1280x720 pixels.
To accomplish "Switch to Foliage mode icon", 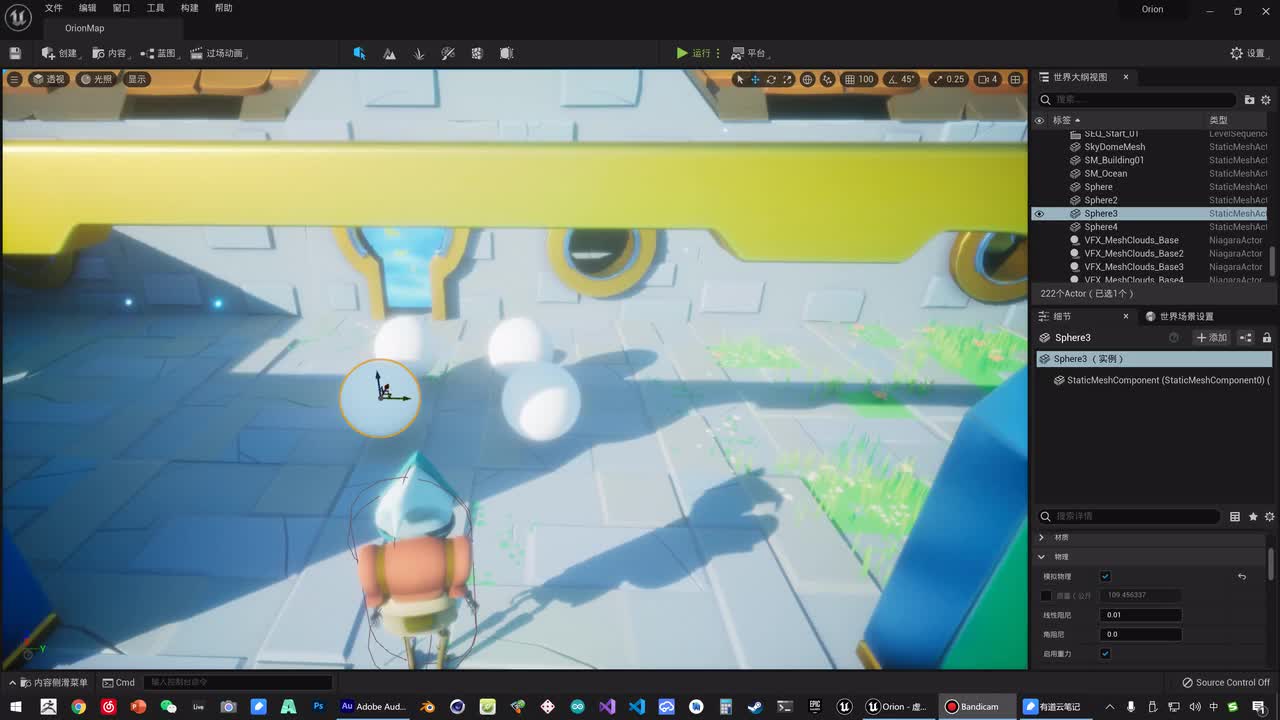I will (419, 53).
